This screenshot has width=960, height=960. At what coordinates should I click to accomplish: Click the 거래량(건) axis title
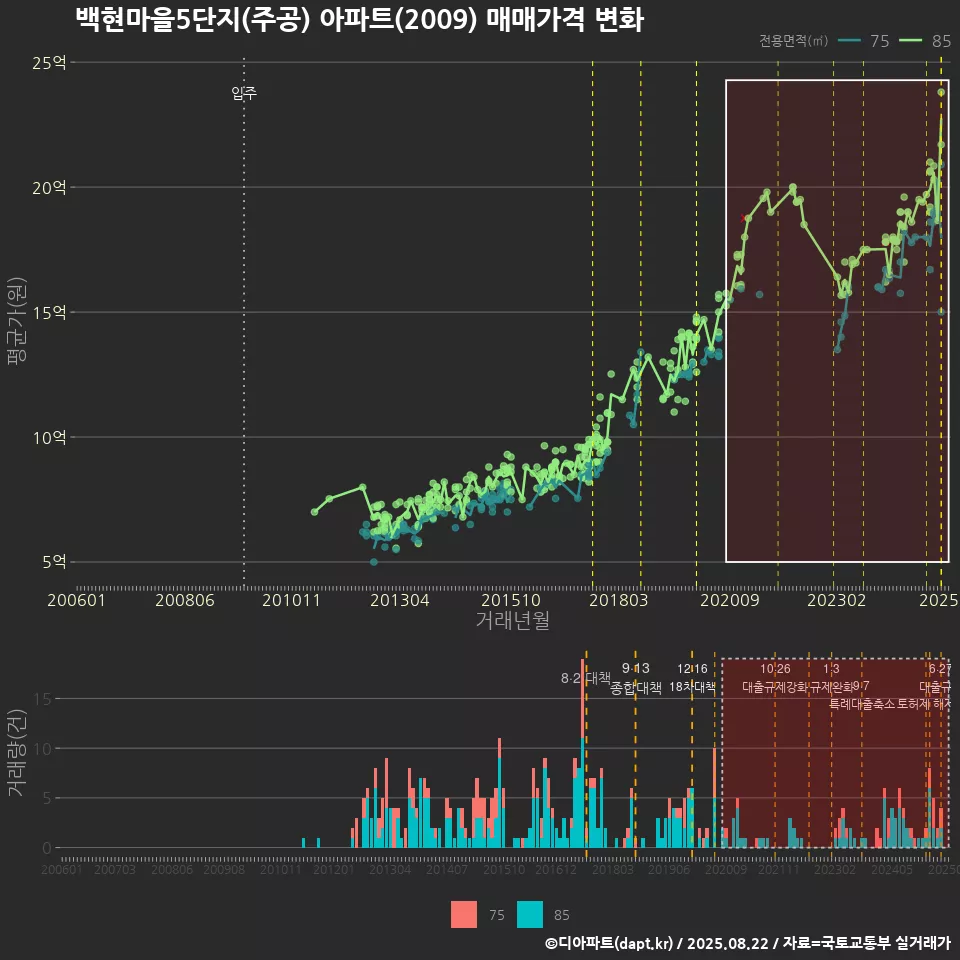click(17, 752)
